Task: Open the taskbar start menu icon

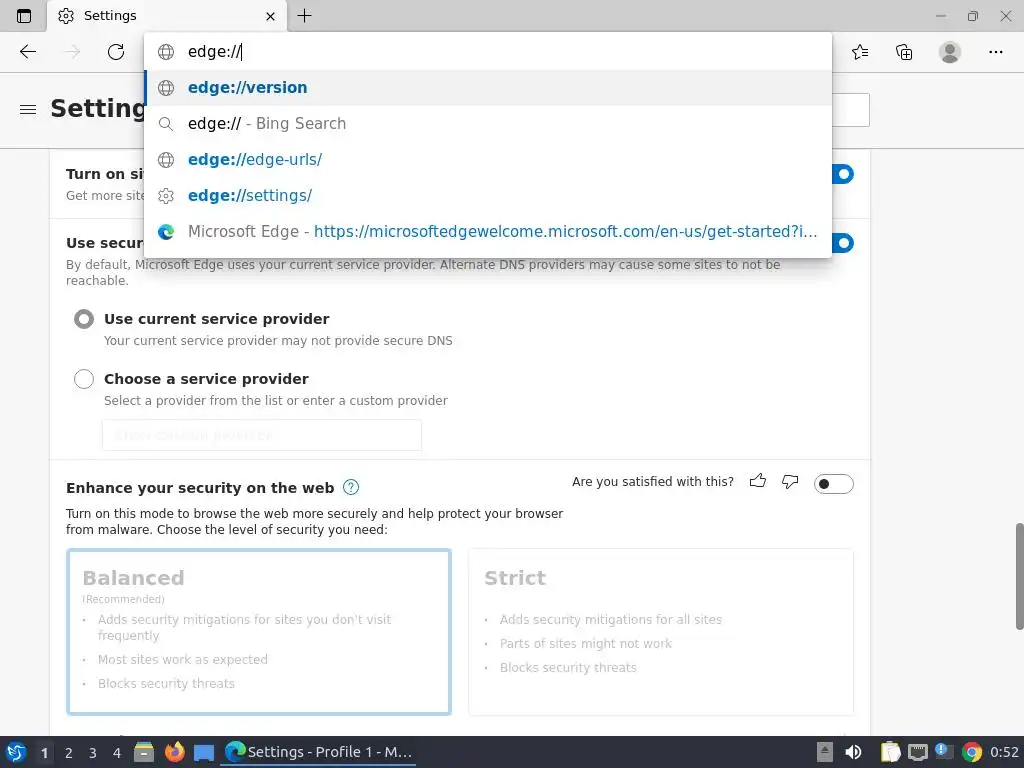Action: 16,752
